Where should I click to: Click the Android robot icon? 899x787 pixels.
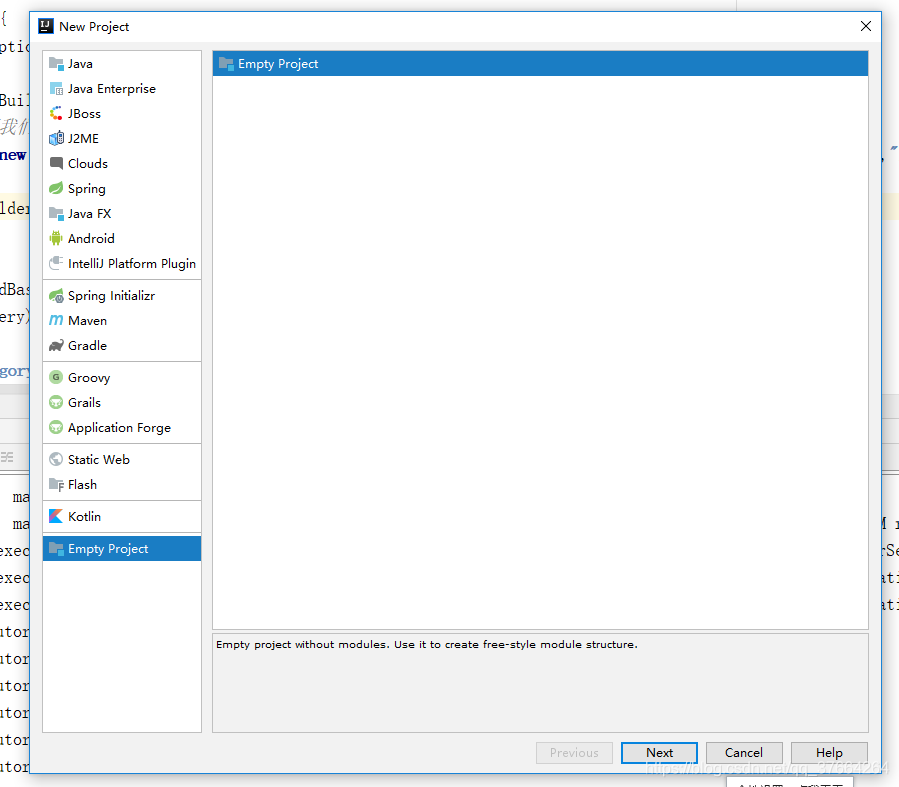tap(56, 238)
